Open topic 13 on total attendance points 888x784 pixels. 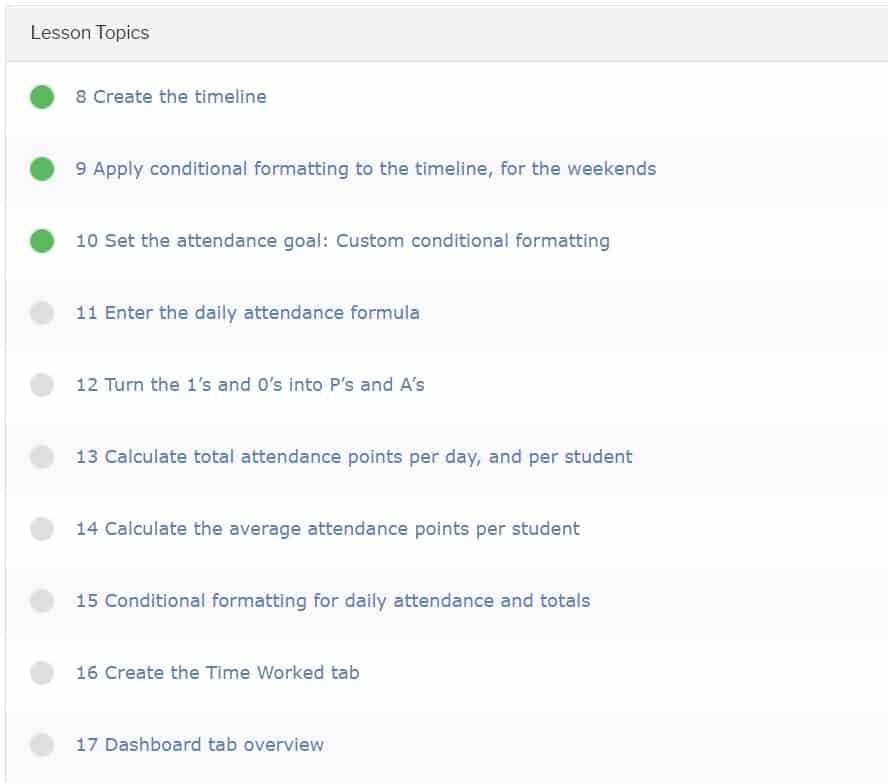click(x=354, y=457)
